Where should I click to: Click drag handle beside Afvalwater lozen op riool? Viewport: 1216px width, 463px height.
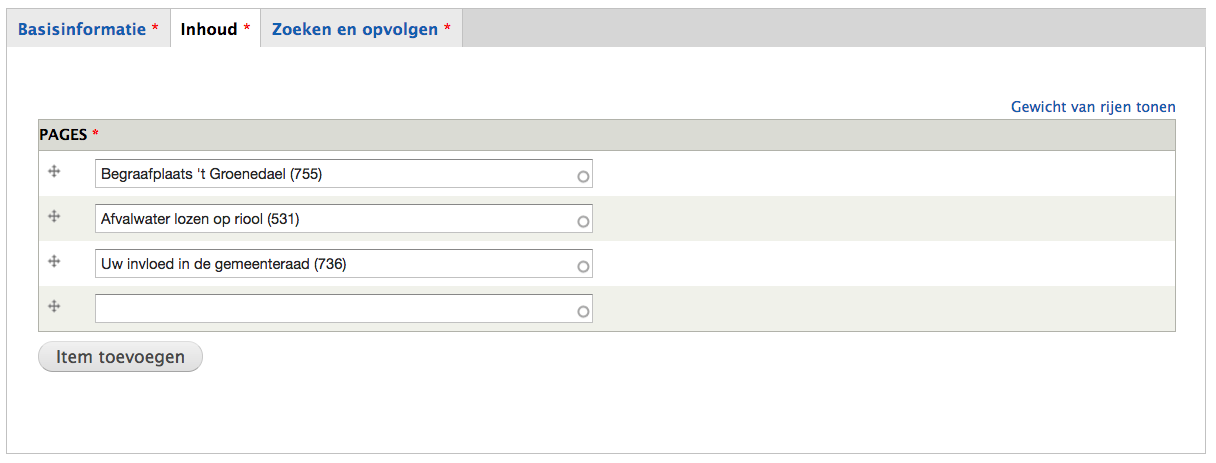(55, 216)
